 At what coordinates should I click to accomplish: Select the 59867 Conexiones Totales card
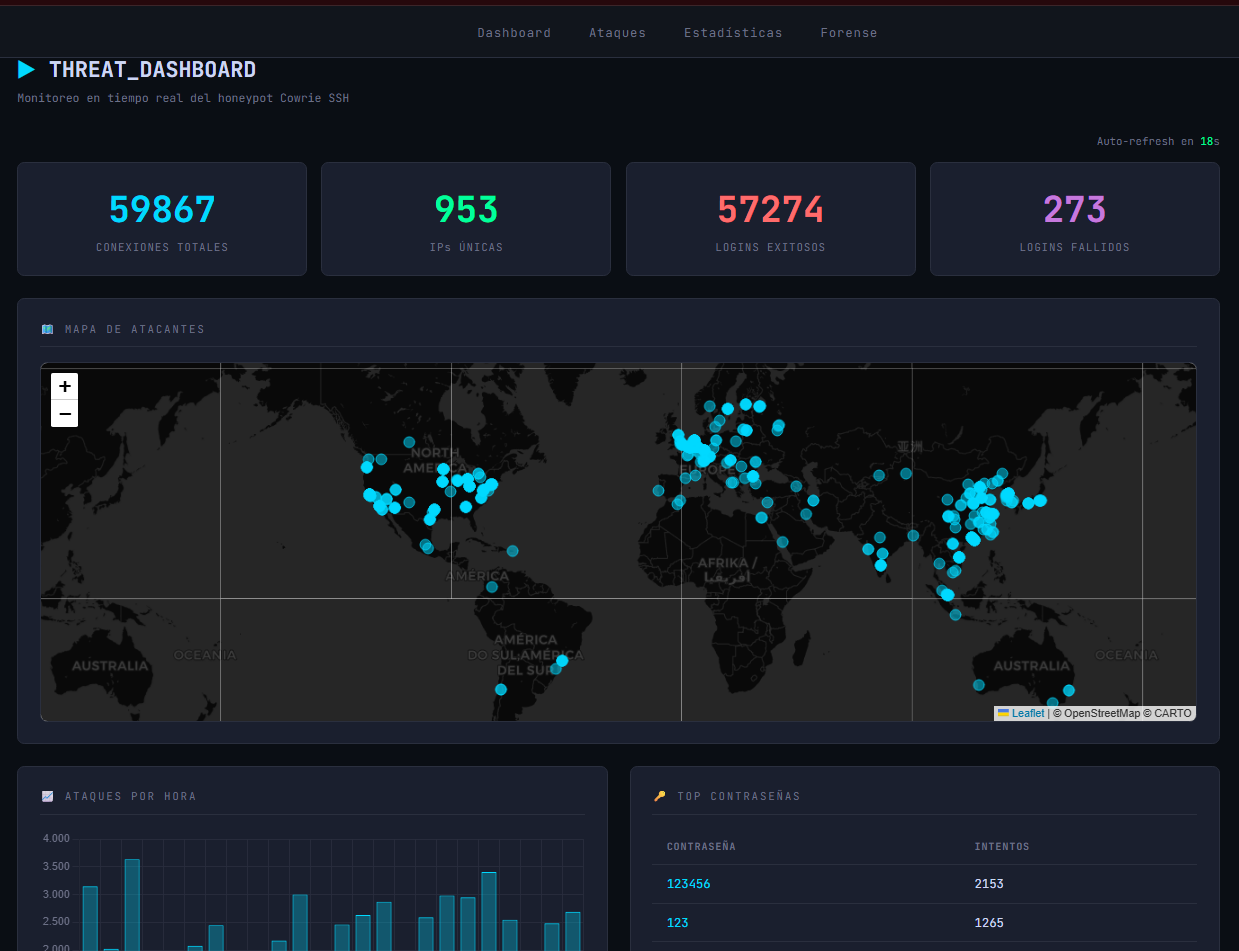point(162,219)
